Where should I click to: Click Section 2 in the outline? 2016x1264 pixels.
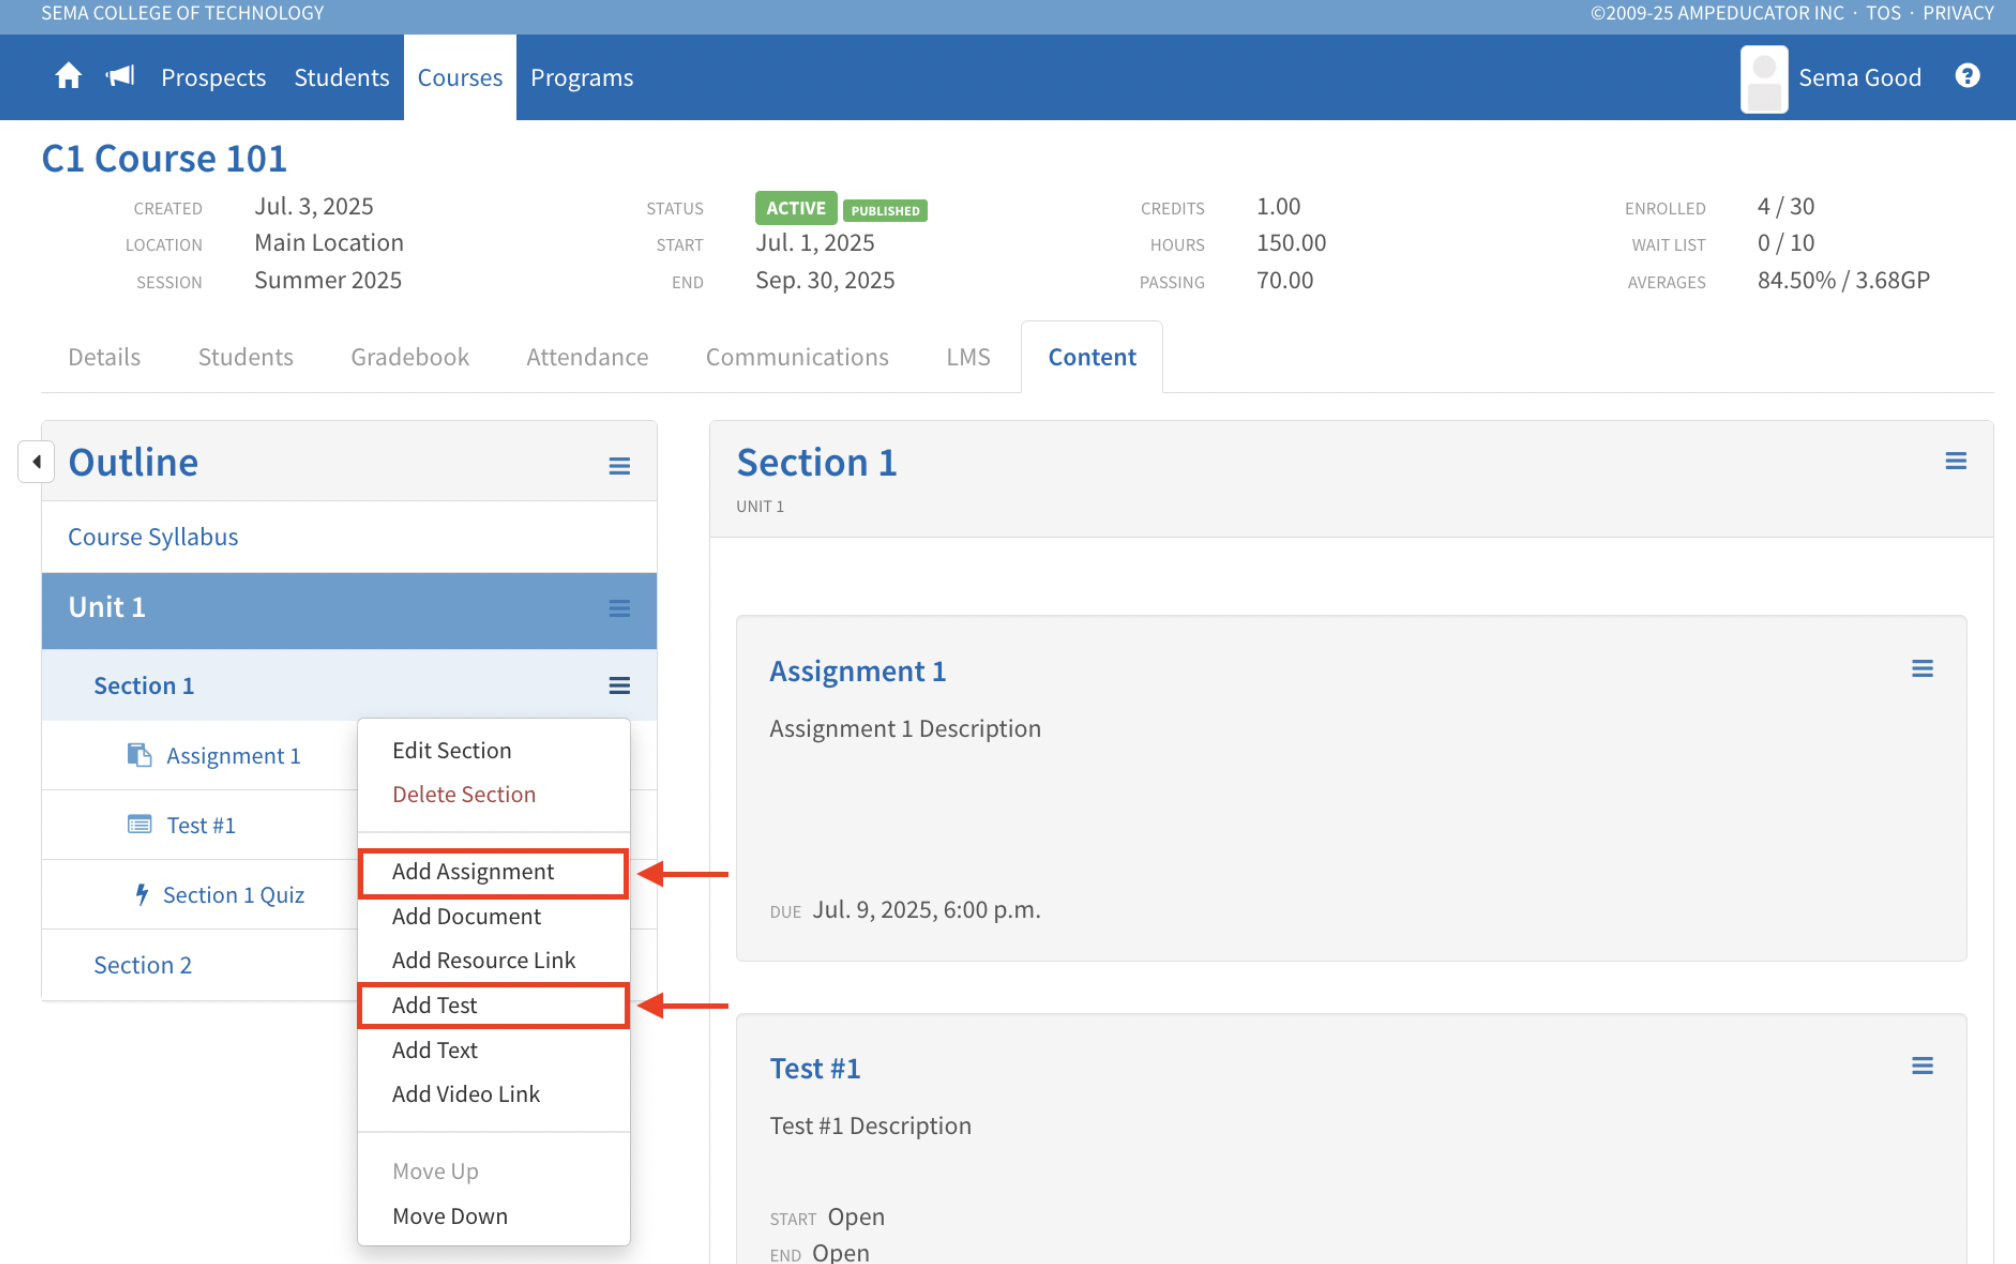[142, 965]
